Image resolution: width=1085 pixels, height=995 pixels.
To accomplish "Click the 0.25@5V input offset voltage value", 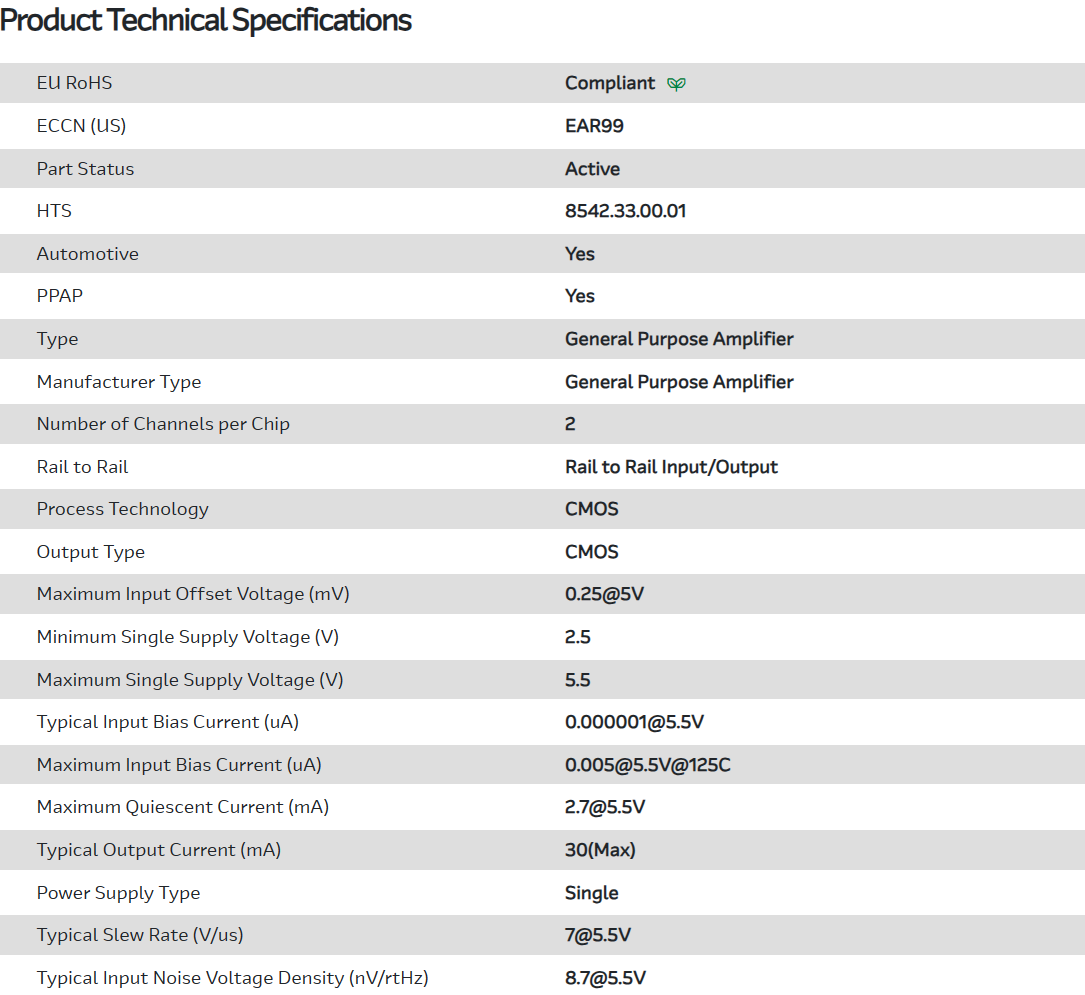I will pos(604,594).
